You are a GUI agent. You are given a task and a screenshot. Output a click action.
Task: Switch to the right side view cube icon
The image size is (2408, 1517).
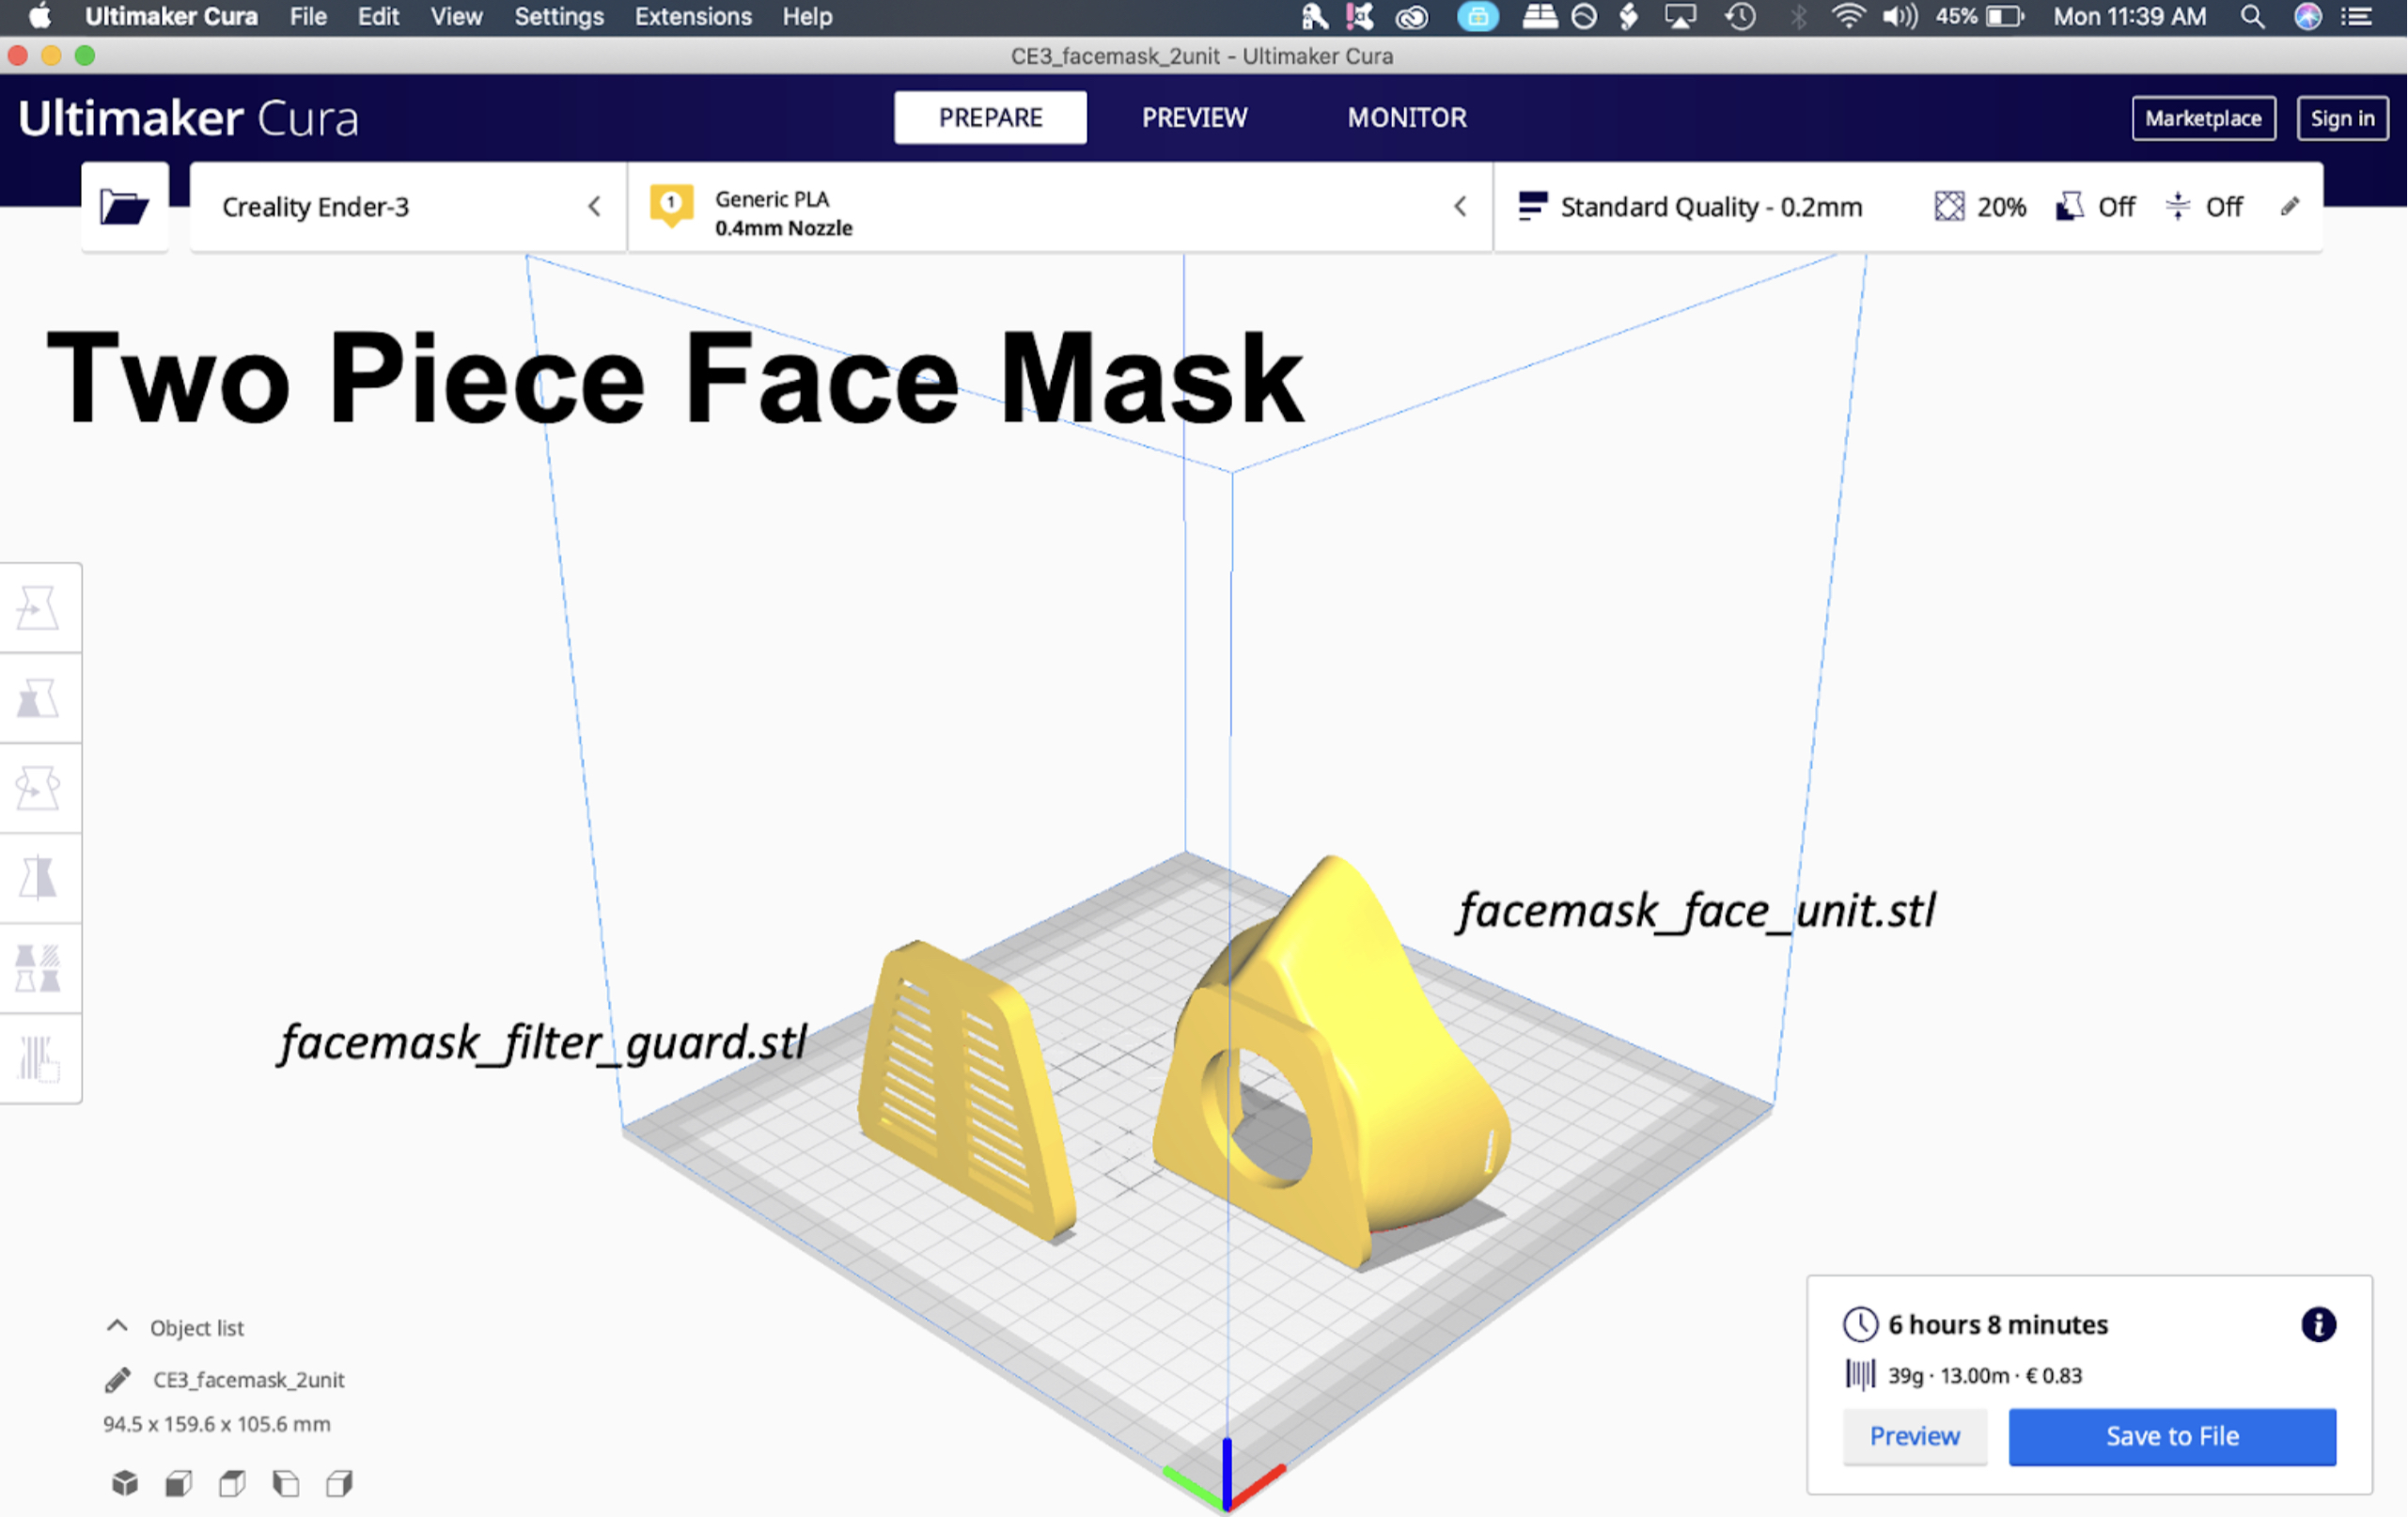(x=339, y=1483)
